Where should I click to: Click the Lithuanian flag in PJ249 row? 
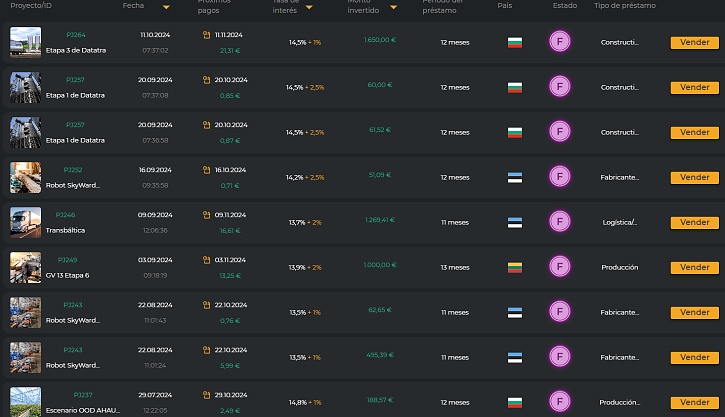(x=515, y=267)
